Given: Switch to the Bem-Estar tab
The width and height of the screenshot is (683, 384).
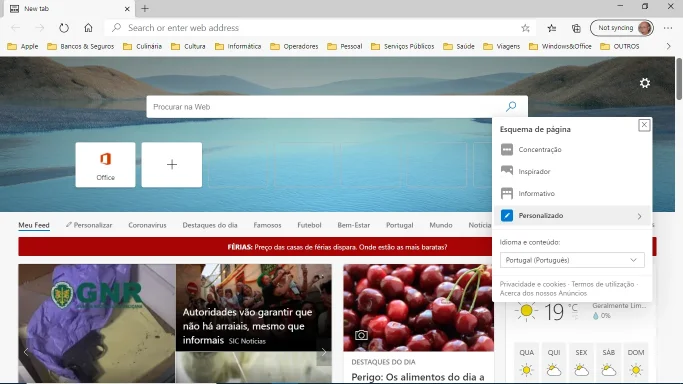Looking at the screenshot, I should pos(354,225).
